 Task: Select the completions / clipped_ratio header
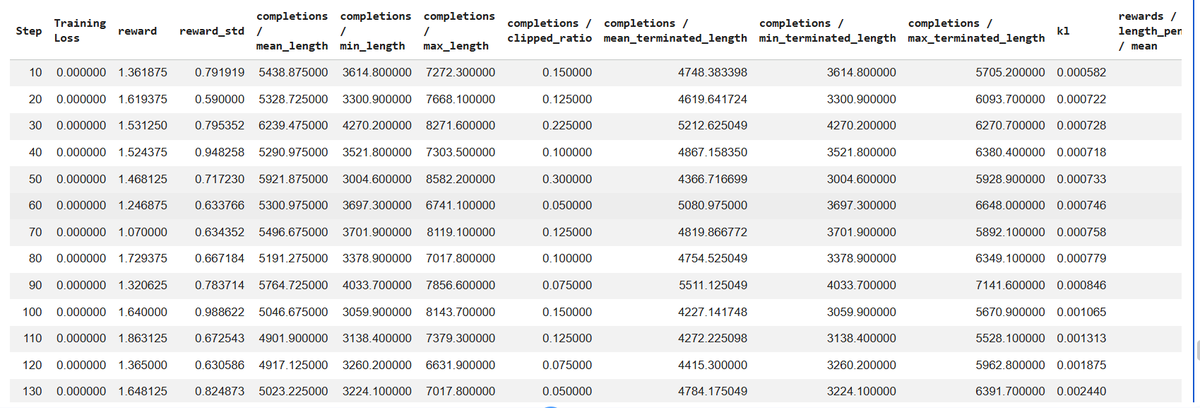550,31
